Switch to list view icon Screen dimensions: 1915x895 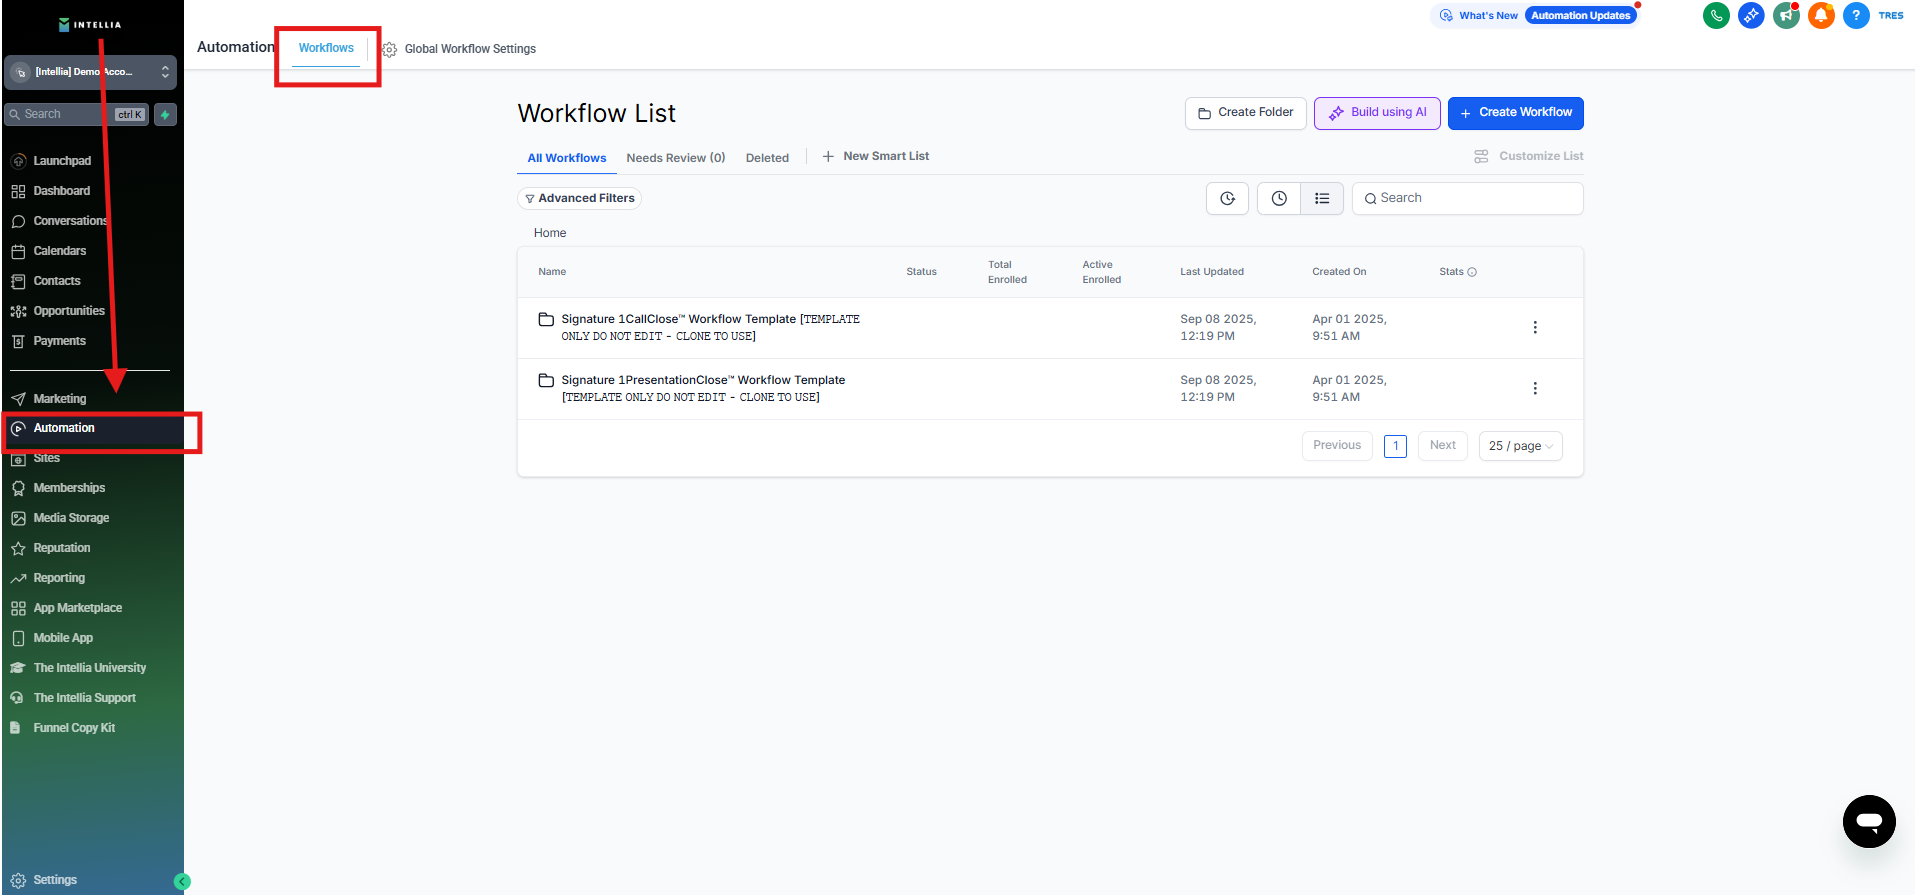click(x=1321, y=199)
